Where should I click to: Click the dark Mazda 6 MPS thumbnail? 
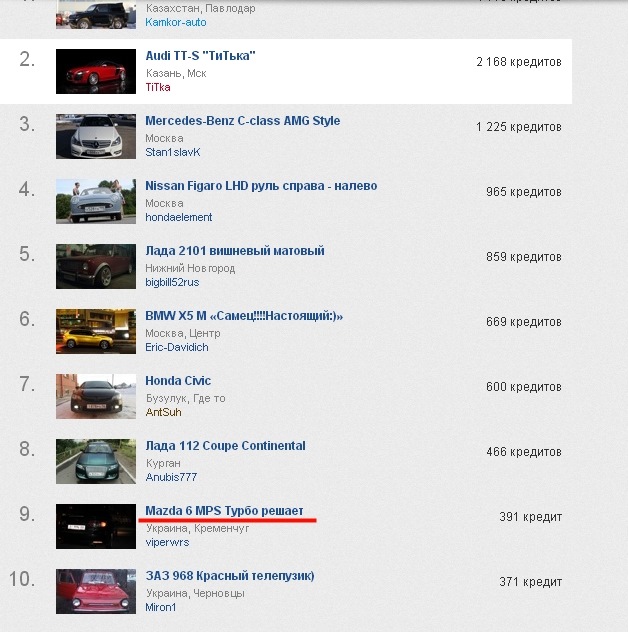click(x=96, y=526)
